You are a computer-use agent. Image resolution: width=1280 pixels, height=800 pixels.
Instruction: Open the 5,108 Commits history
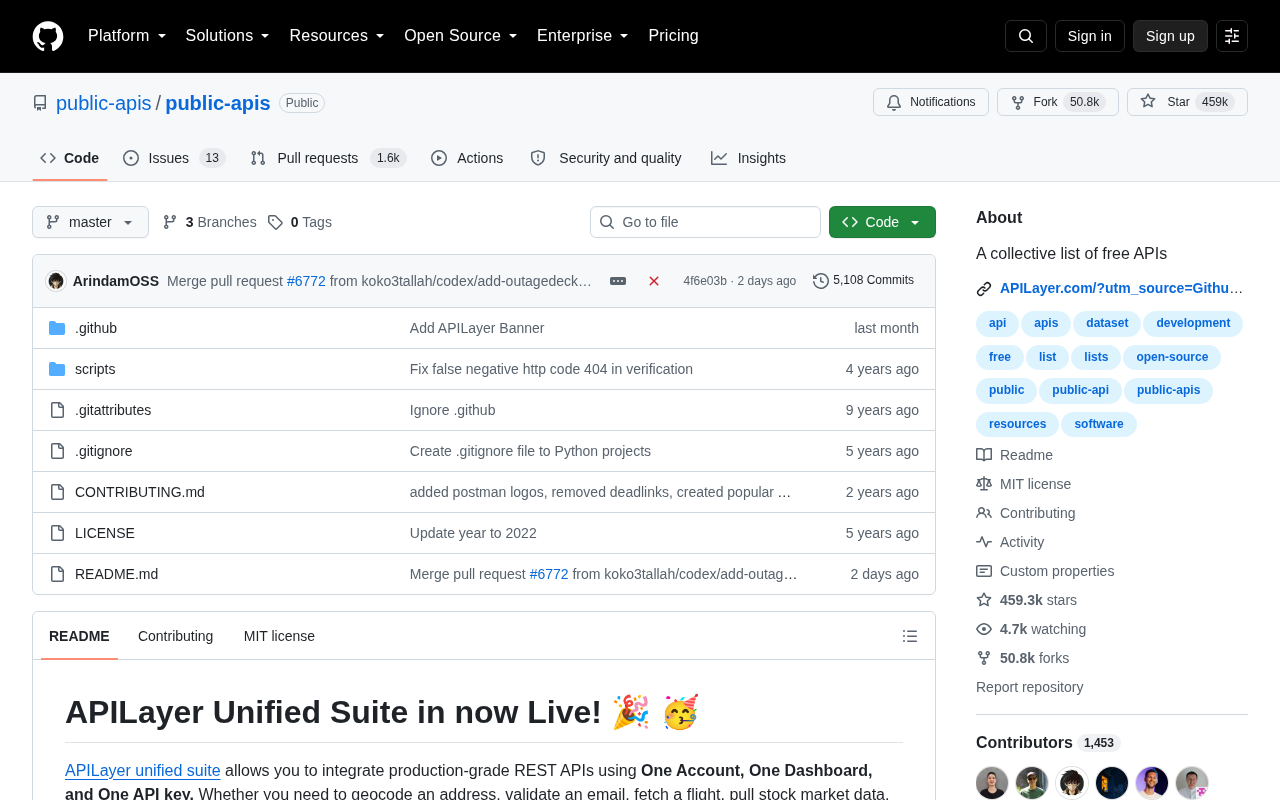[864, 281]
